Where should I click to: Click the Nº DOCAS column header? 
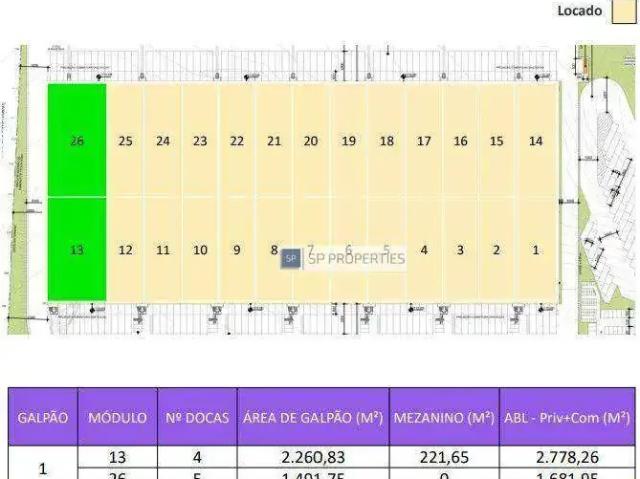pos(197,417)
